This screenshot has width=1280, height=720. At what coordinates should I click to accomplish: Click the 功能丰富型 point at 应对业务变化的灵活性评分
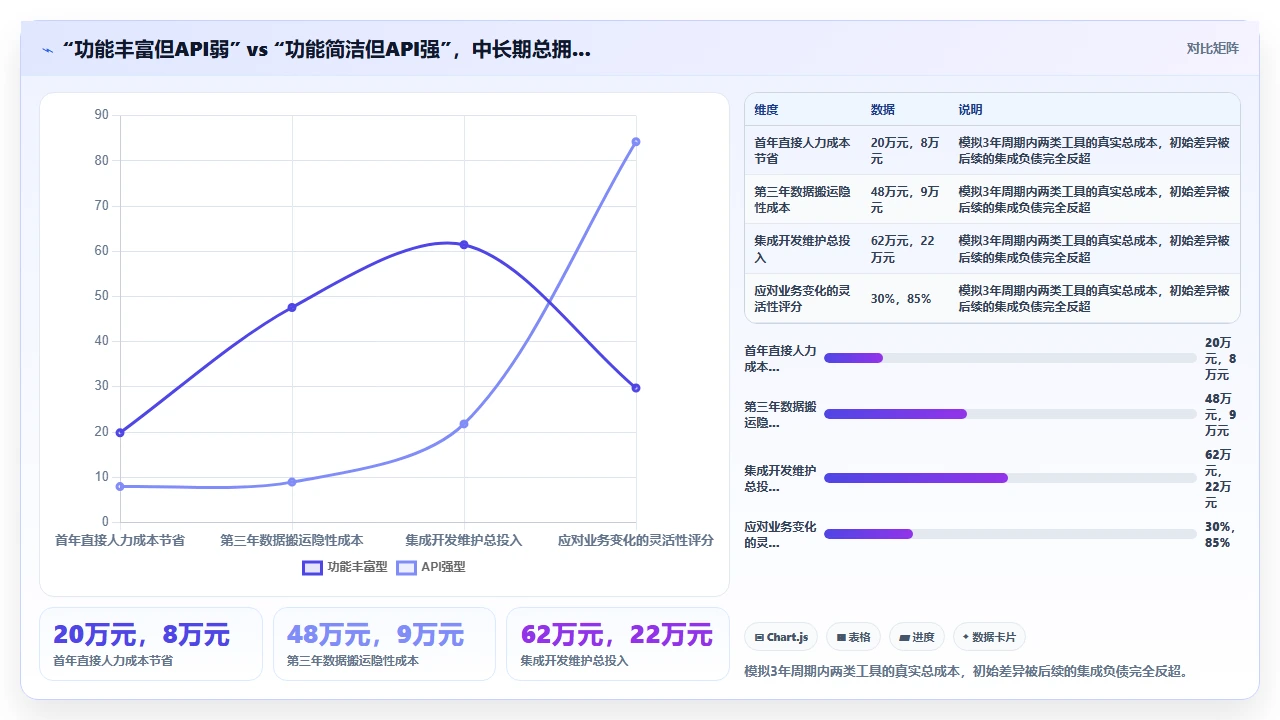(636, 388)
